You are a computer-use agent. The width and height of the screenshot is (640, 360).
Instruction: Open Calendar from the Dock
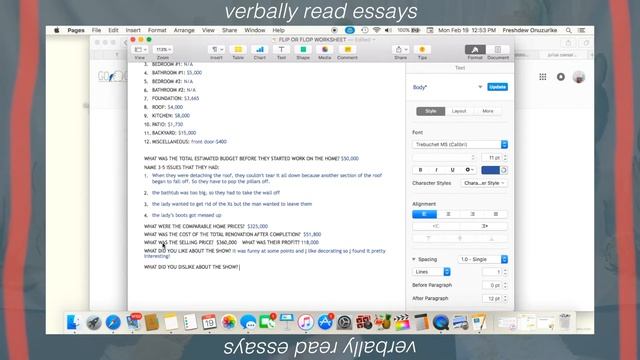coord(209,322)
